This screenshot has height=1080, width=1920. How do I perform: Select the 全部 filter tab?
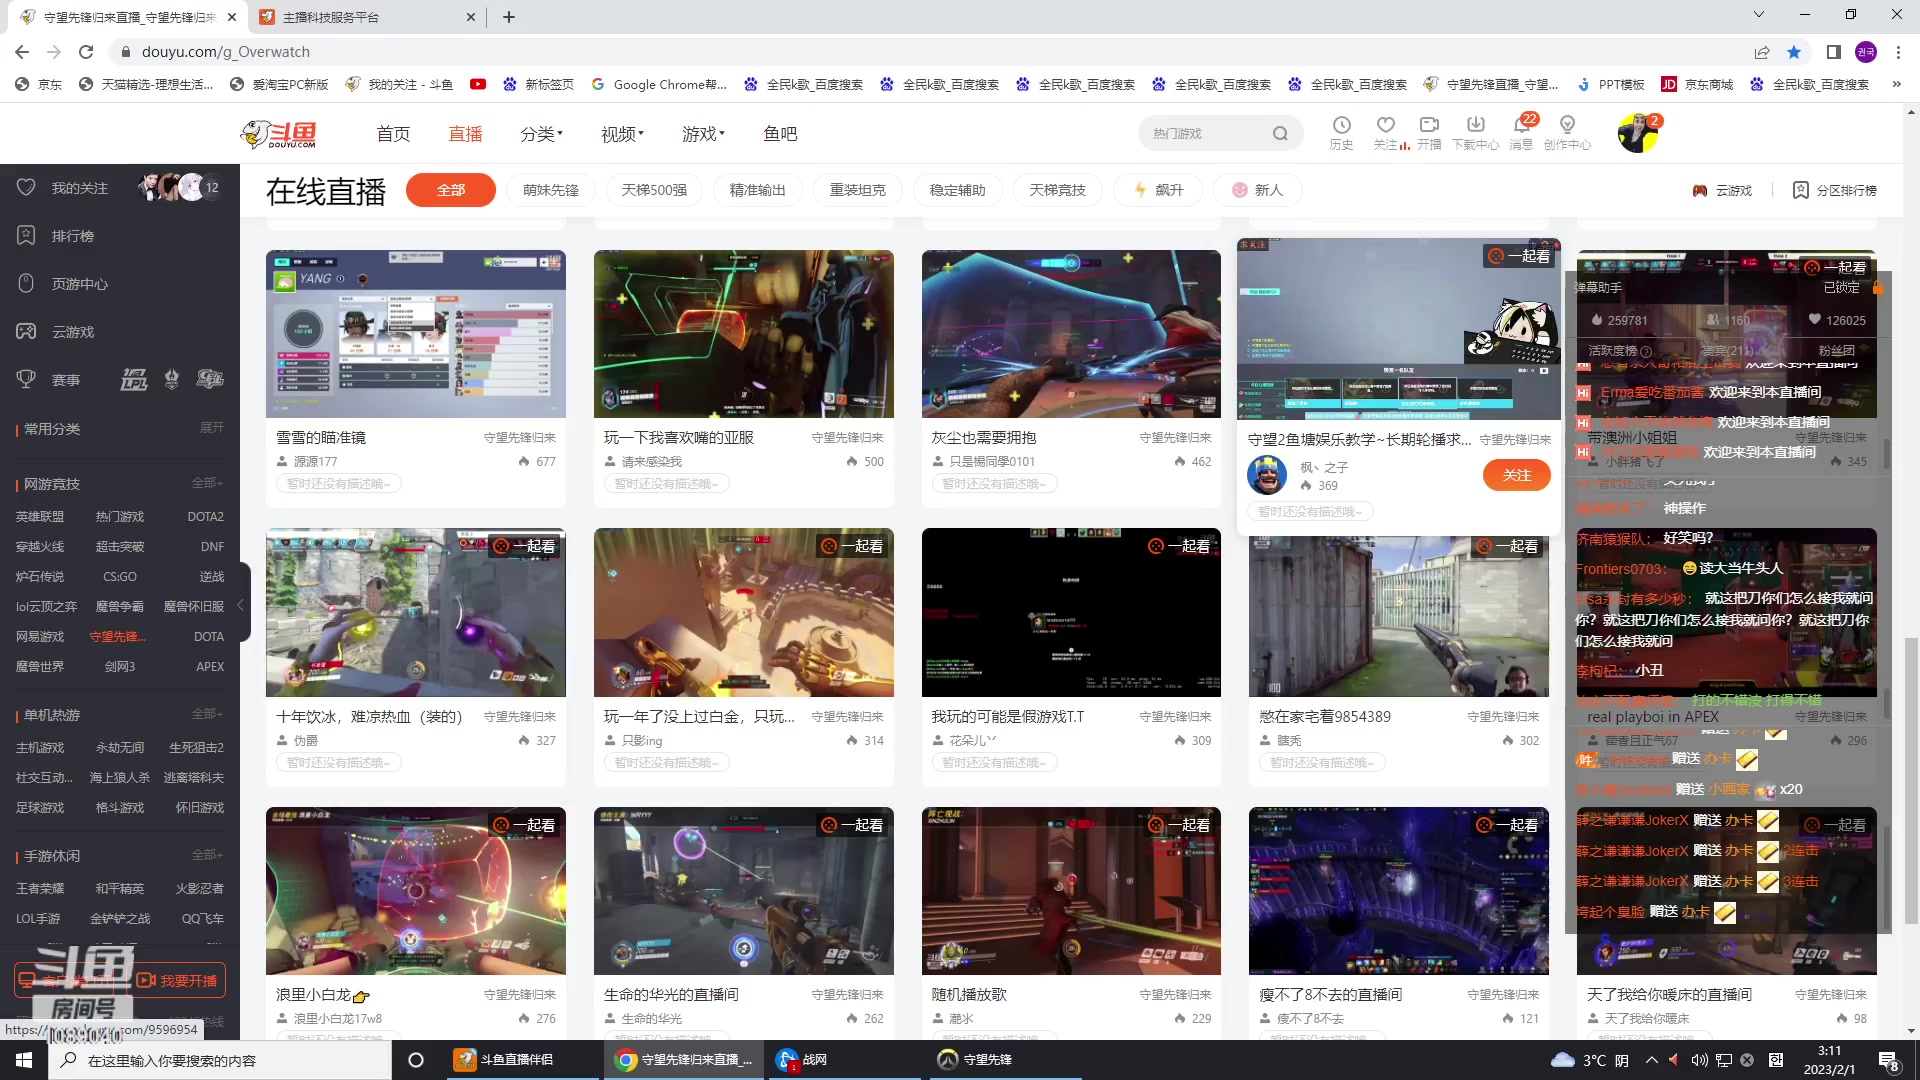[451, 190]
